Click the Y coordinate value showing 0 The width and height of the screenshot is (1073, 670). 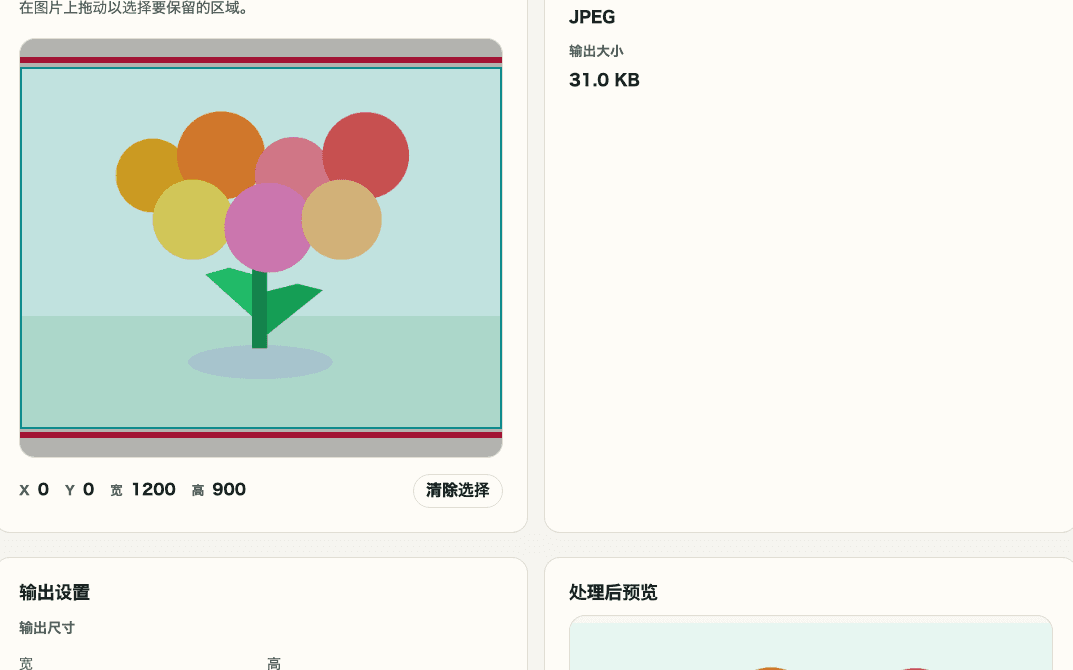pyautogui.click(x=88, y=489)
